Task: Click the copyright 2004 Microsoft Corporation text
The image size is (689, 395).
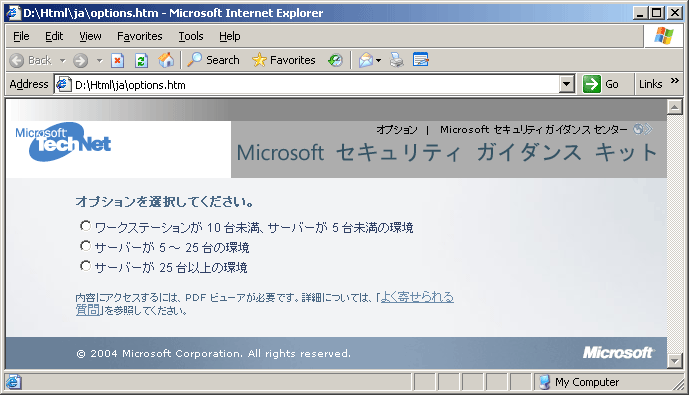Action: pyautogui.click(x=214, y=353)
